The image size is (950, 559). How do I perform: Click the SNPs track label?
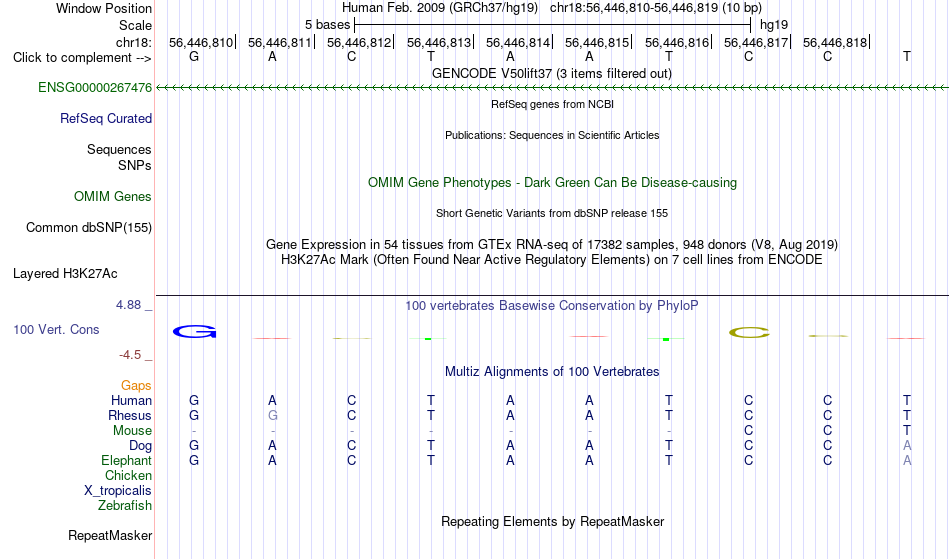[135, 165]
